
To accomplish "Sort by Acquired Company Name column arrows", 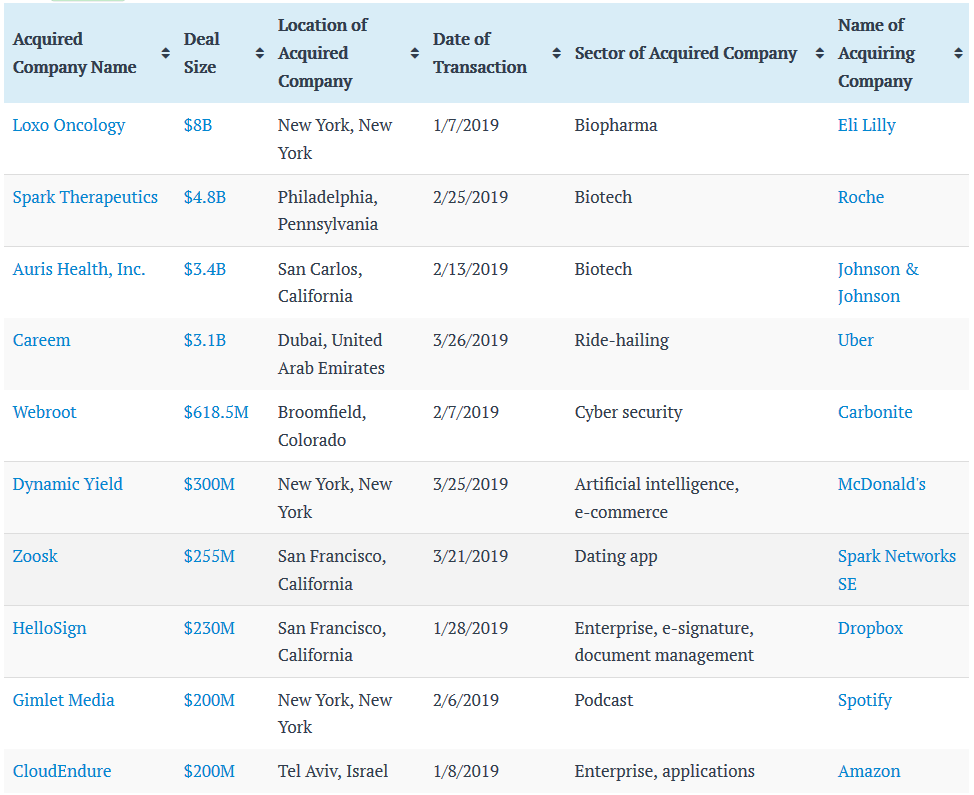I will (x=165, y=53).
